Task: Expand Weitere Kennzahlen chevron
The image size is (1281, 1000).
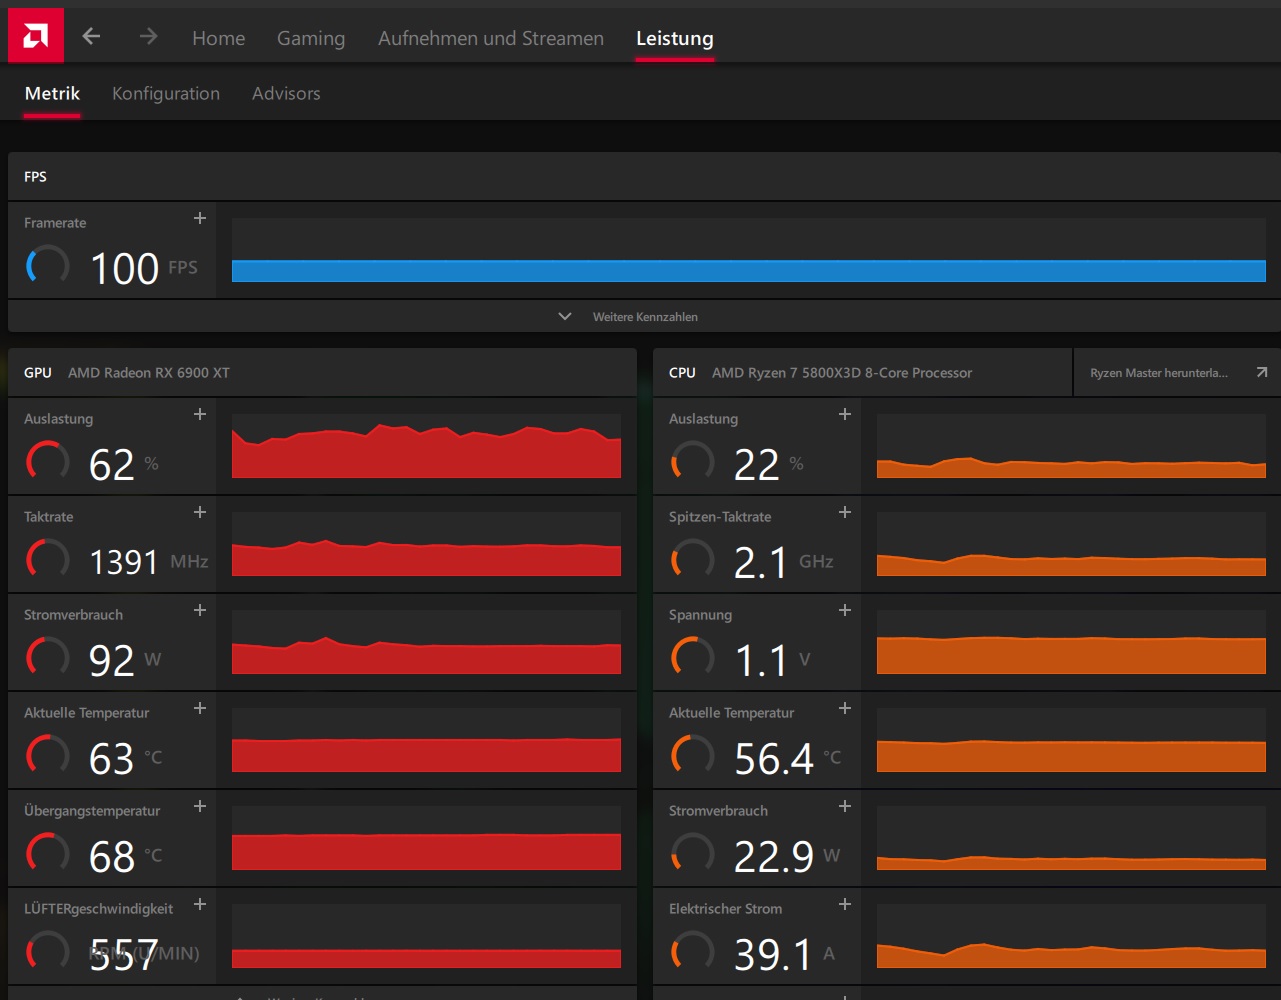Action: pyautogui.click(x=565, y=316)
